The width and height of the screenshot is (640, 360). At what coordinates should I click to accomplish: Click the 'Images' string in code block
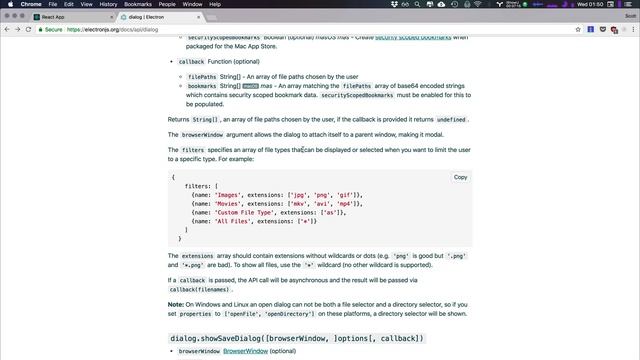coord(228,195)
